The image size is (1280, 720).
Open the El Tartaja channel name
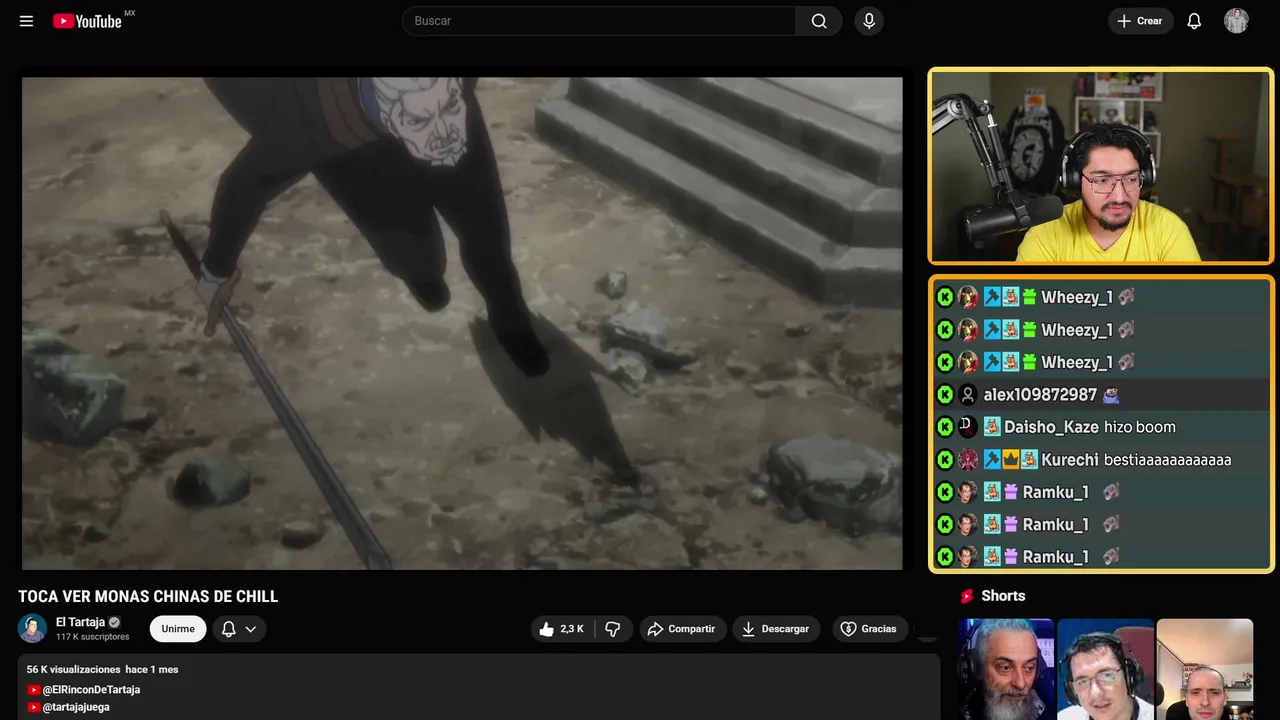coord(80,622)
